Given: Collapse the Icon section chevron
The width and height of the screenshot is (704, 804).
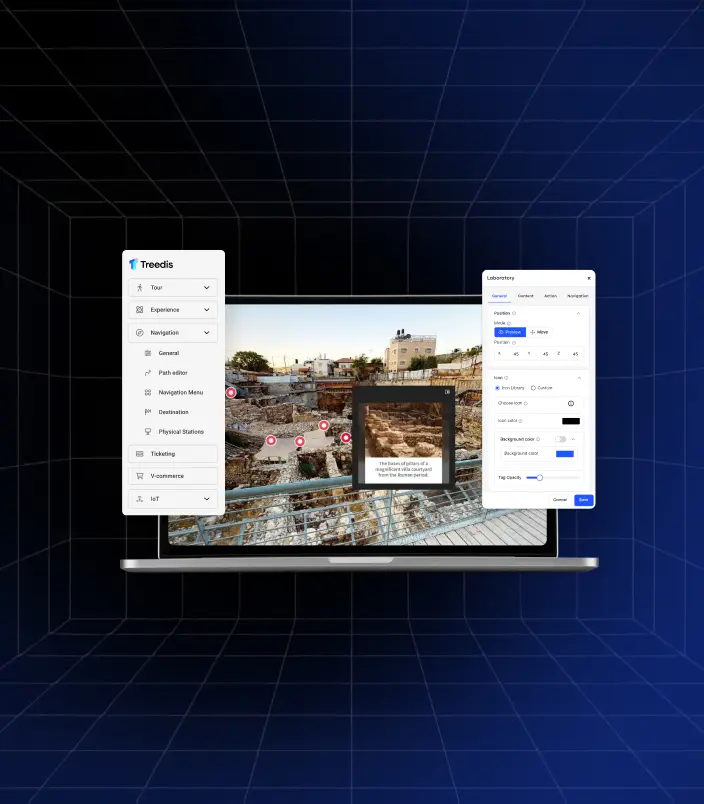Looking at the screenshot, I should tap(579, 378).
